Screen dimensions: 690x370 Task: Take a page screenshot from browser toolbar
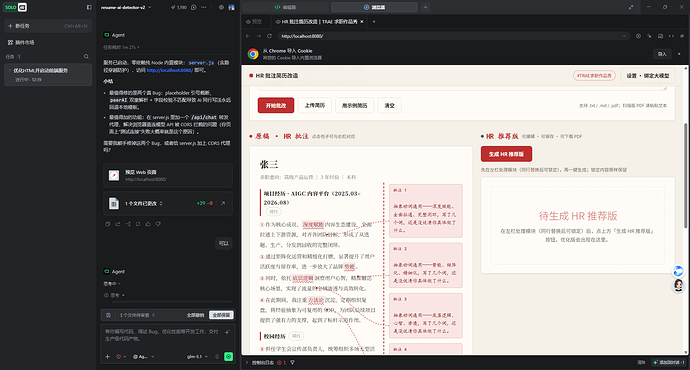[x=660, y=36]
